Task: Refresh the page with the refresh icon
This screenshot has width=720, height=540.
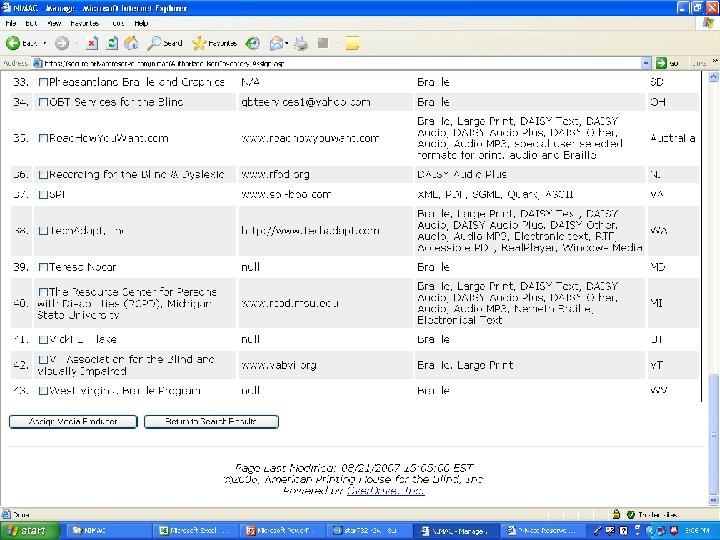Action: (112, 43)
